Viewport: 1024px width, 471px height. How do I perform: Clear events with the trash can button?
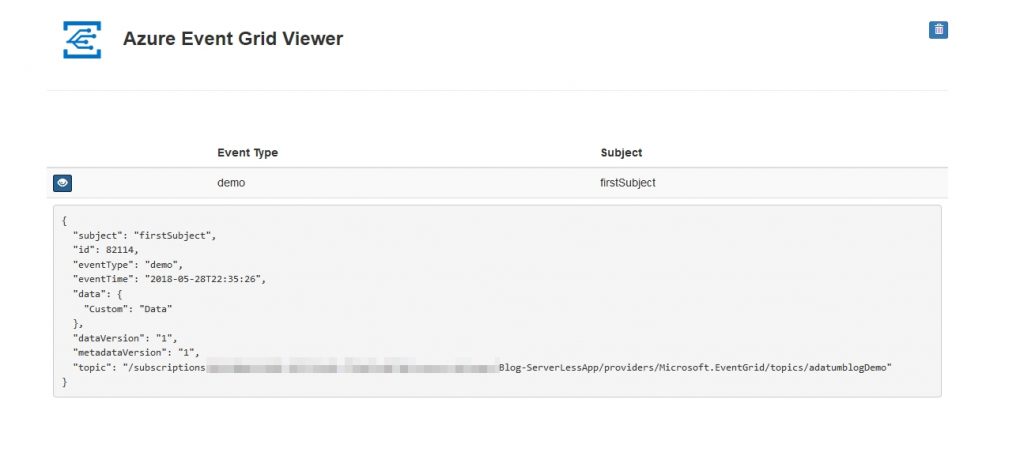click(x=938, y=29)
